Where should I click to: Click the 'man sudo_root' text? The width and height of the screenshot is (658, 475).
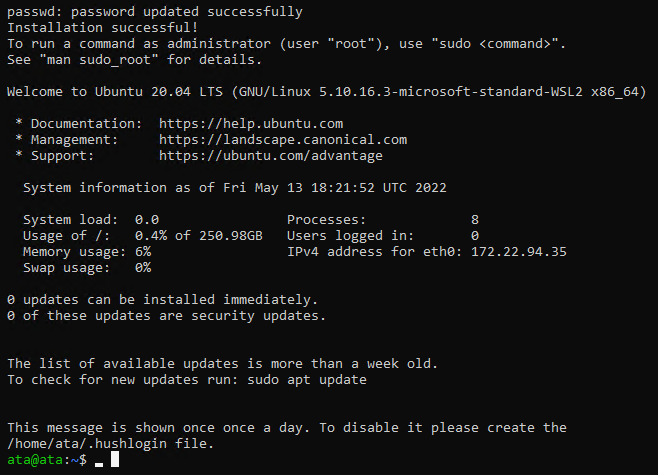pos(99,60)
